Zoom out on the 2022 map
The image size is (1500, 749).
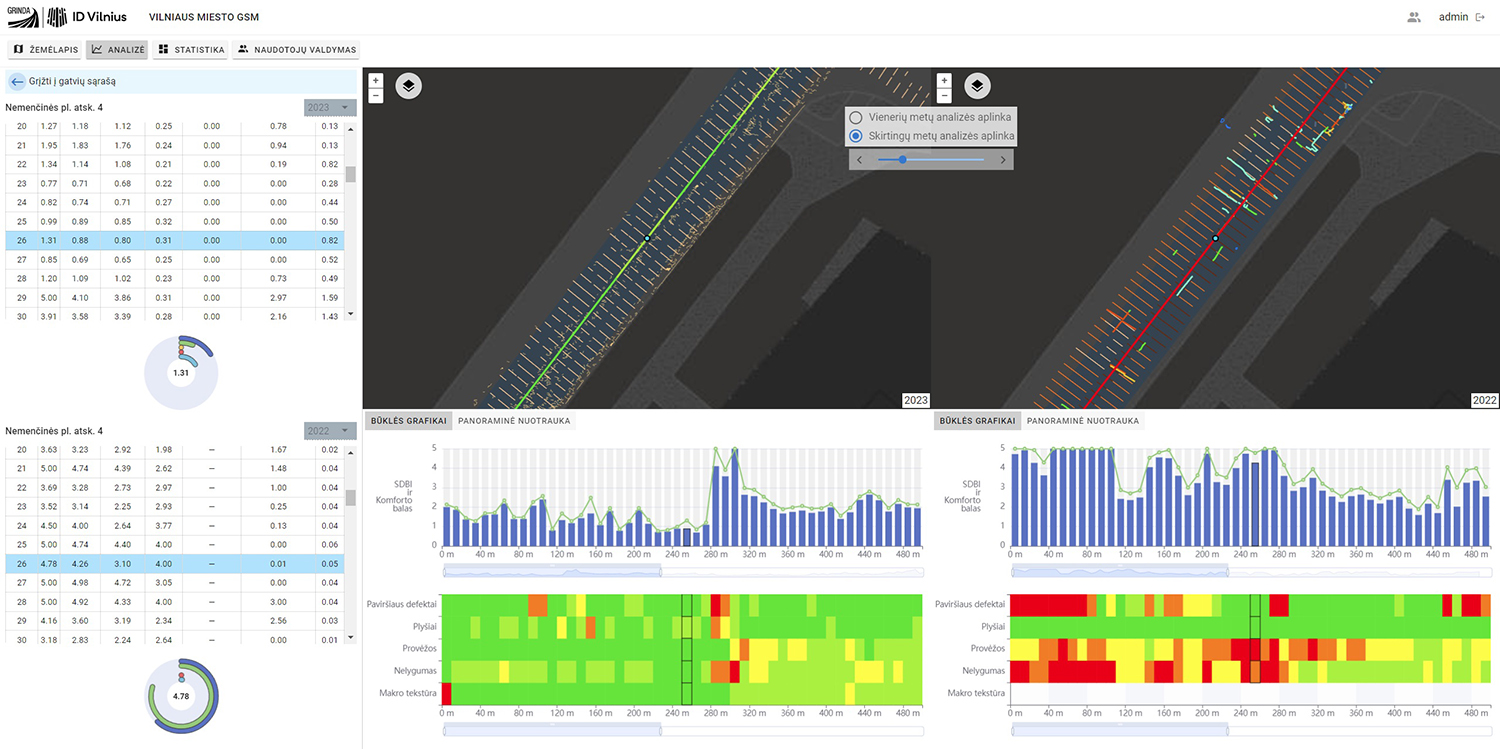(944, 96)
